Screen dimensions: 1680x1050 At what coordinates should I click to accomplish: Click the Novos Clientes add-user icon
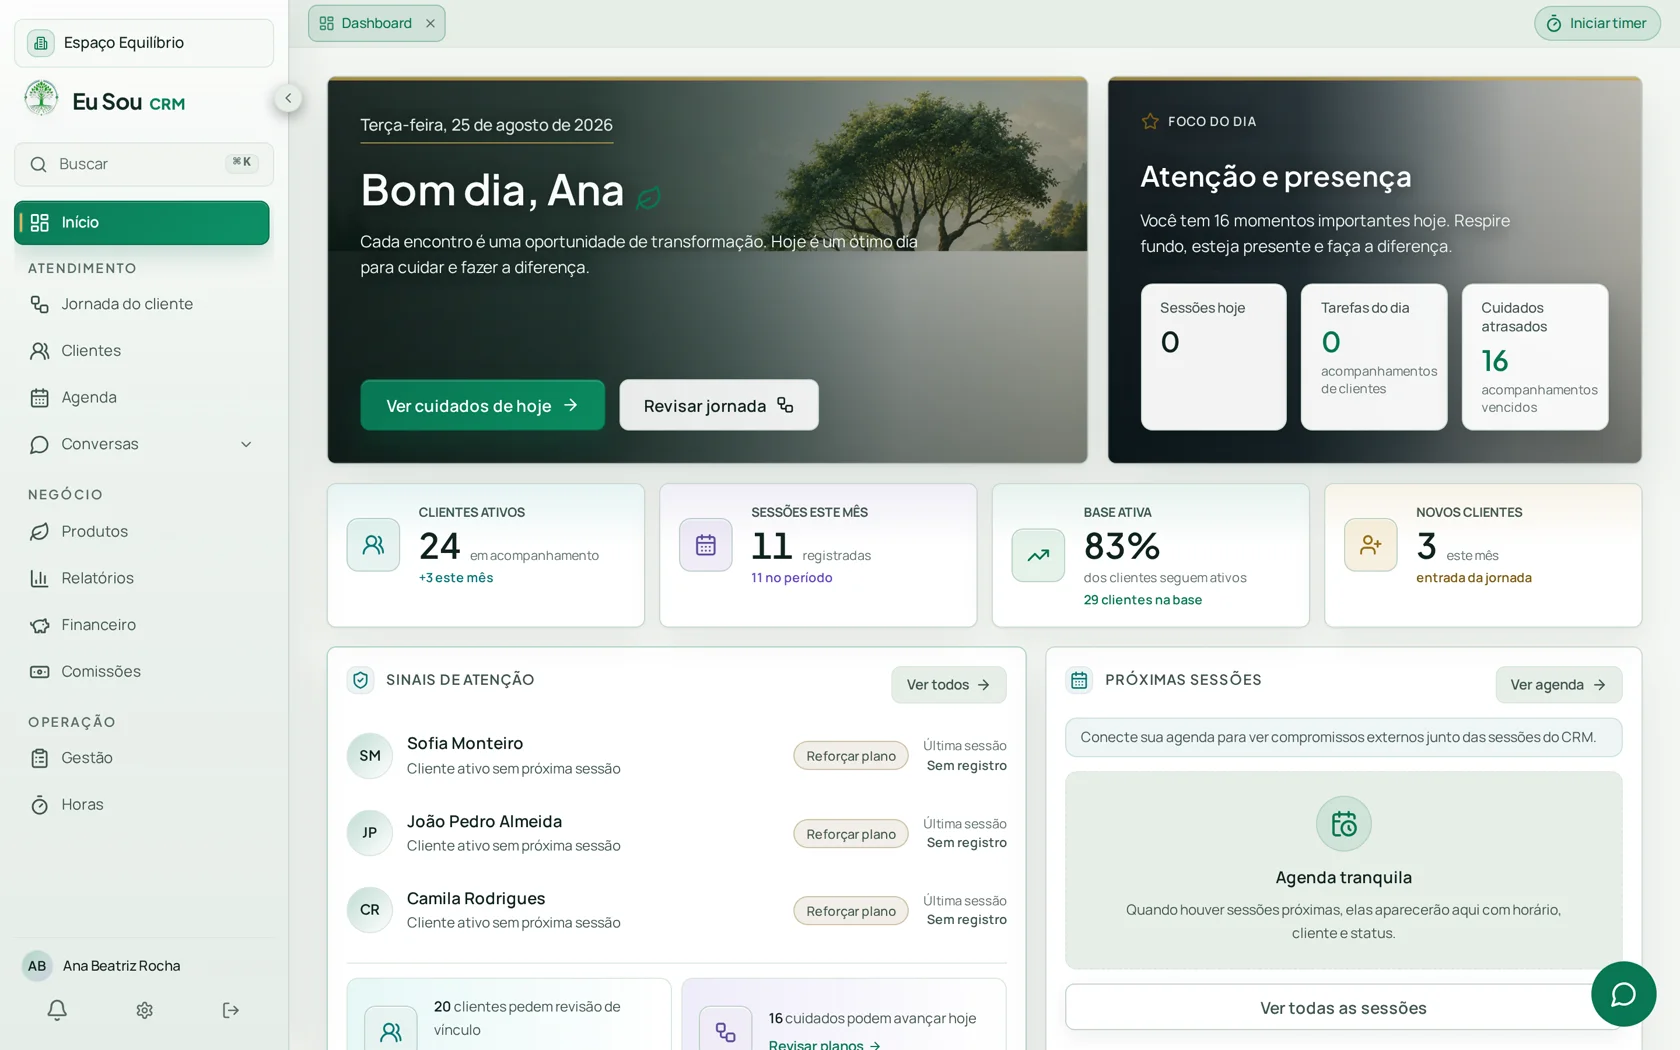pos(1370,545)
